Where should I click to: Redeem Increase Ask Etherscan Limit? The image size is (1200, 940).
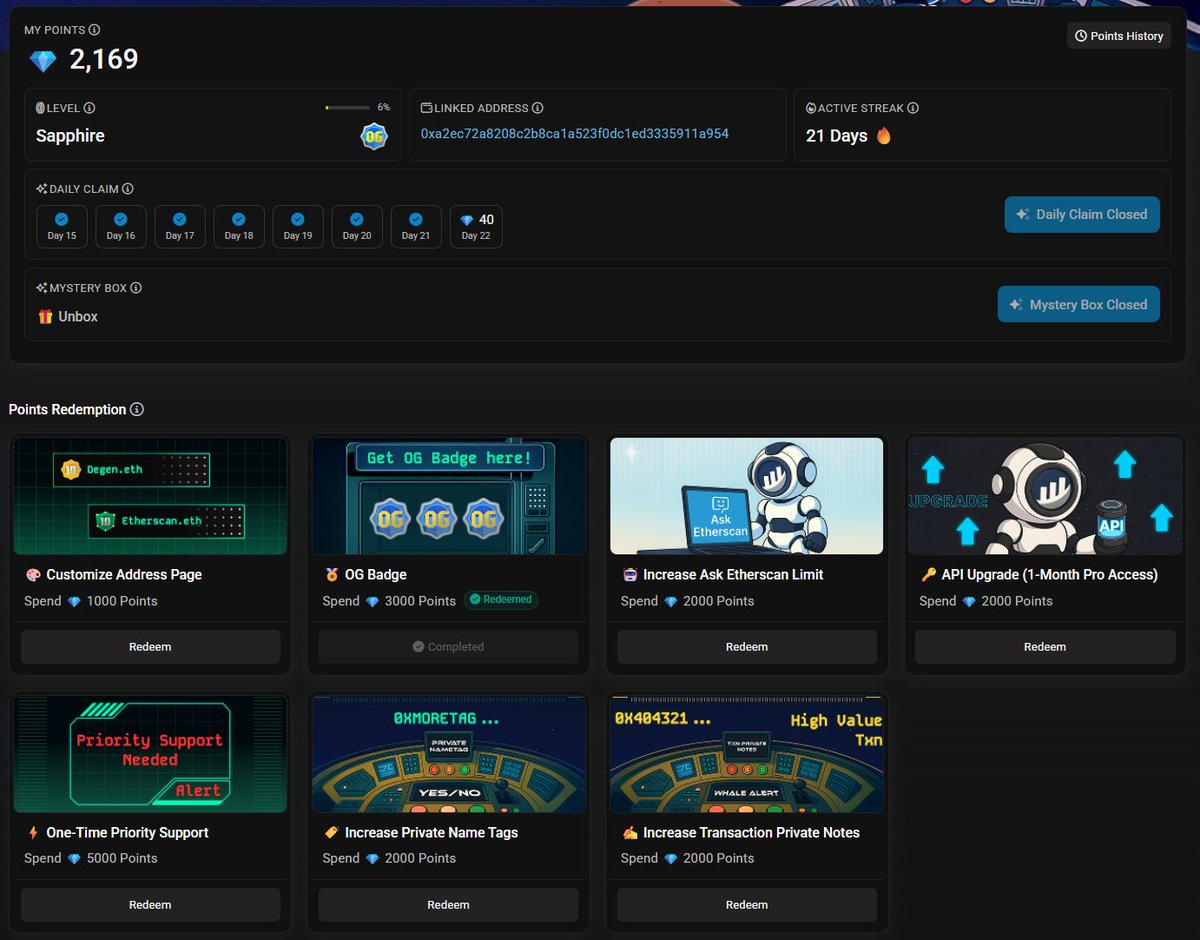pos(746,647)
